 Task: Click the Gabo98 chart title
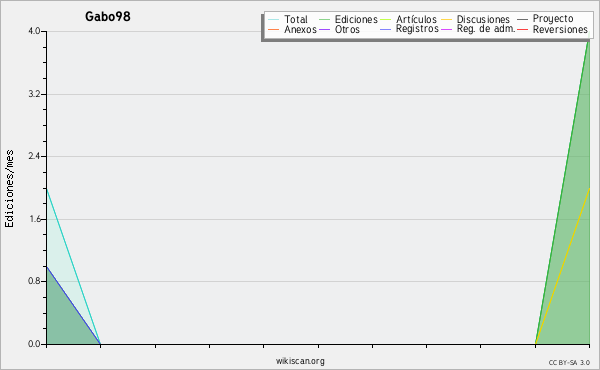point(108,16)
